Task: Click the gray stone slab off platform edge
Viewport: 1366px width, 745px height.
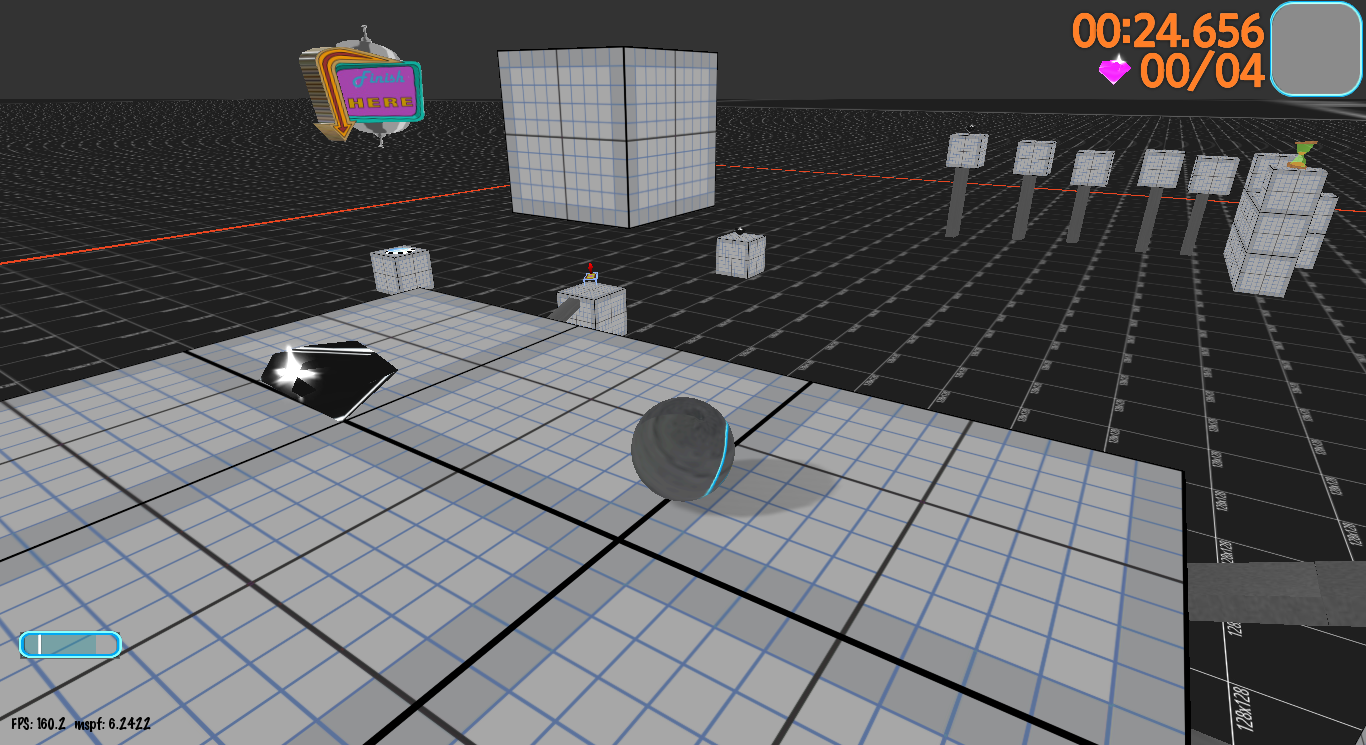Action: (x=1276, y=592)
